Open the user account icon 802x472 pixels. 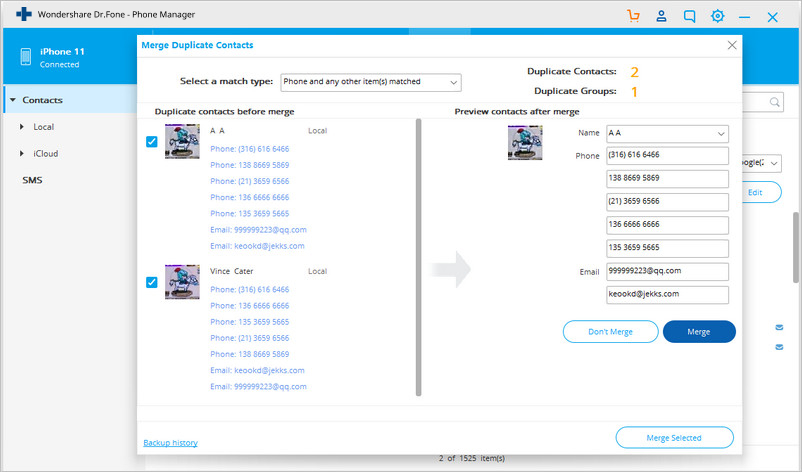coord(661,16)
